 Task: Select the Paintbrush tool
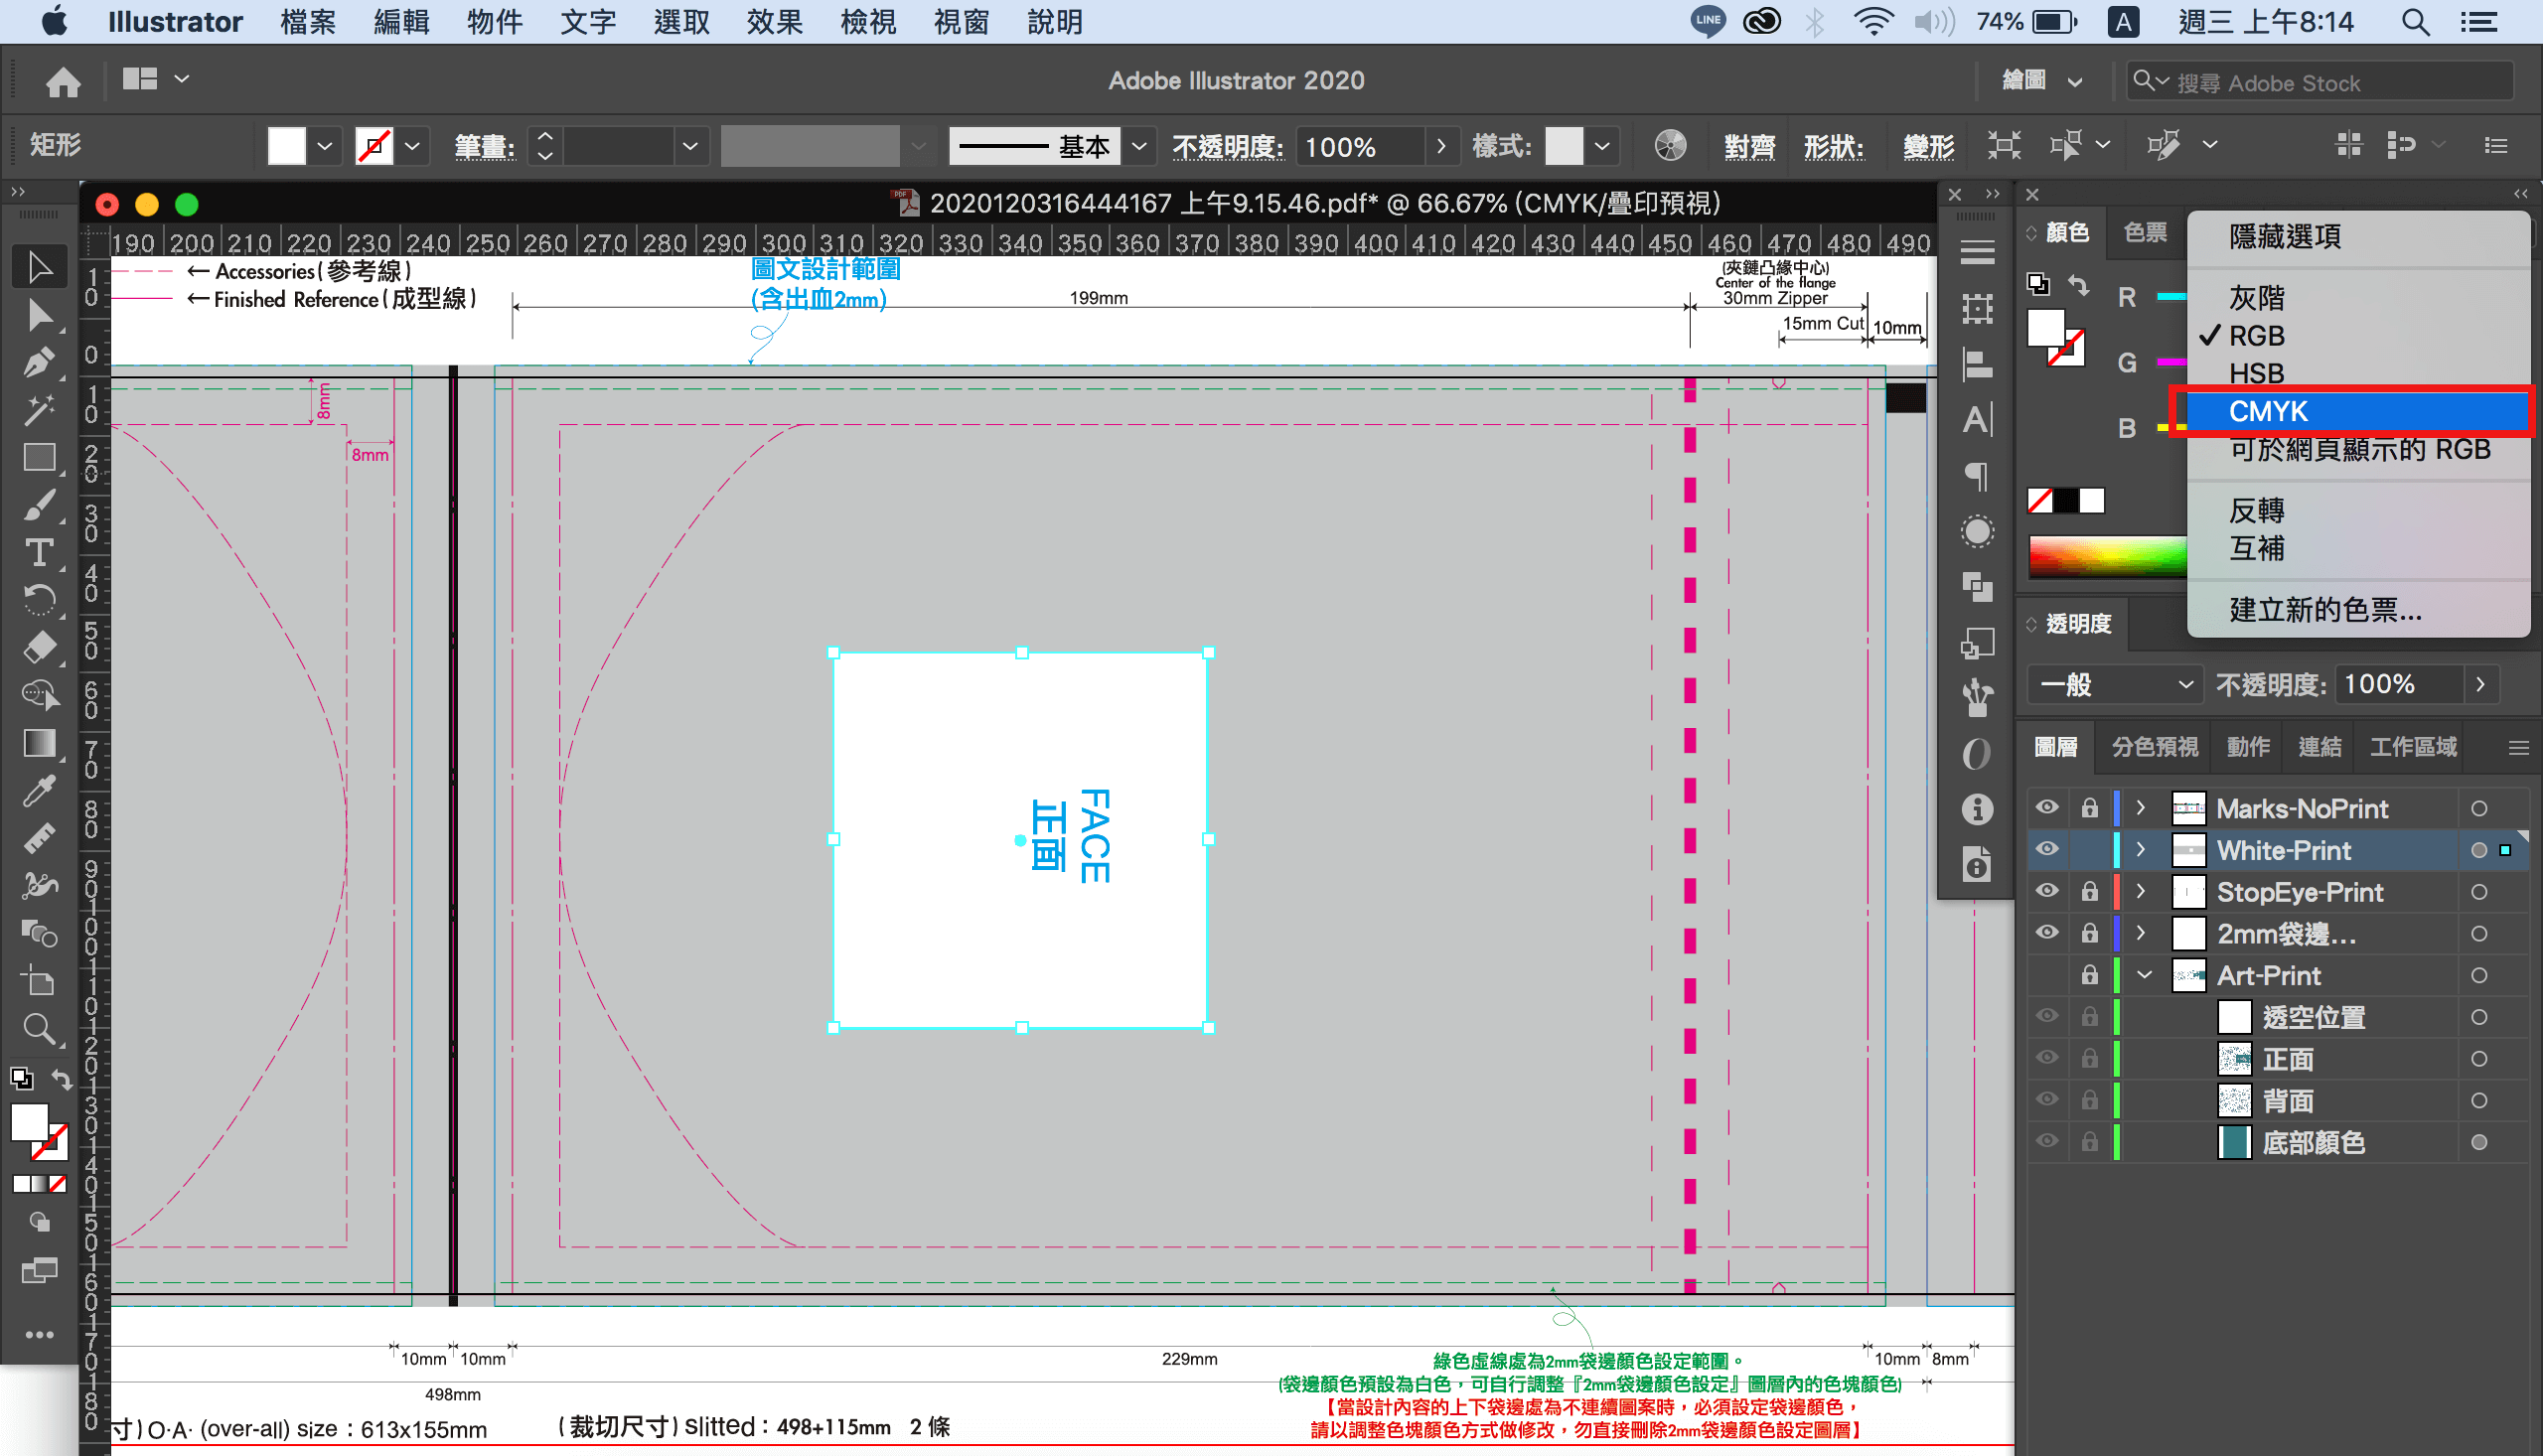pos(39,505)
